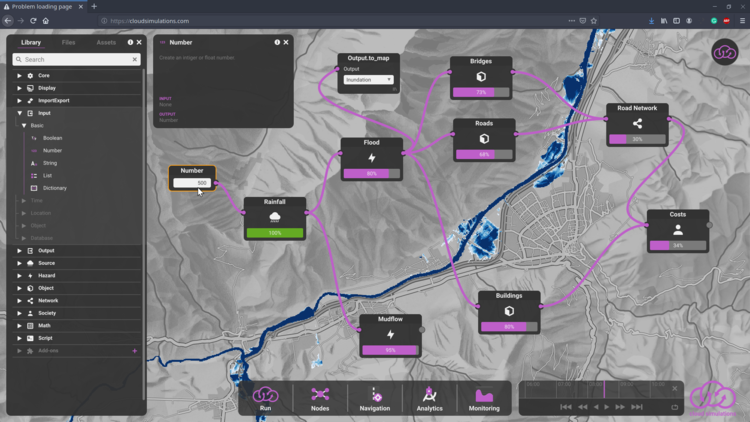
Task: Click the Flood node lightning icon
Action: 372,158
